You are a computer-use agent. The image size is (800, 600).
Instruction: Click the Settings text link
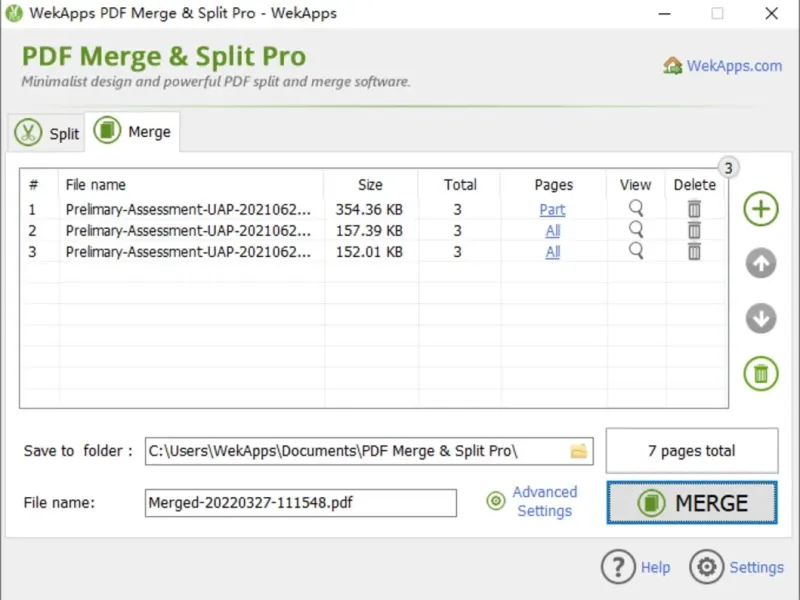(756, 567)
